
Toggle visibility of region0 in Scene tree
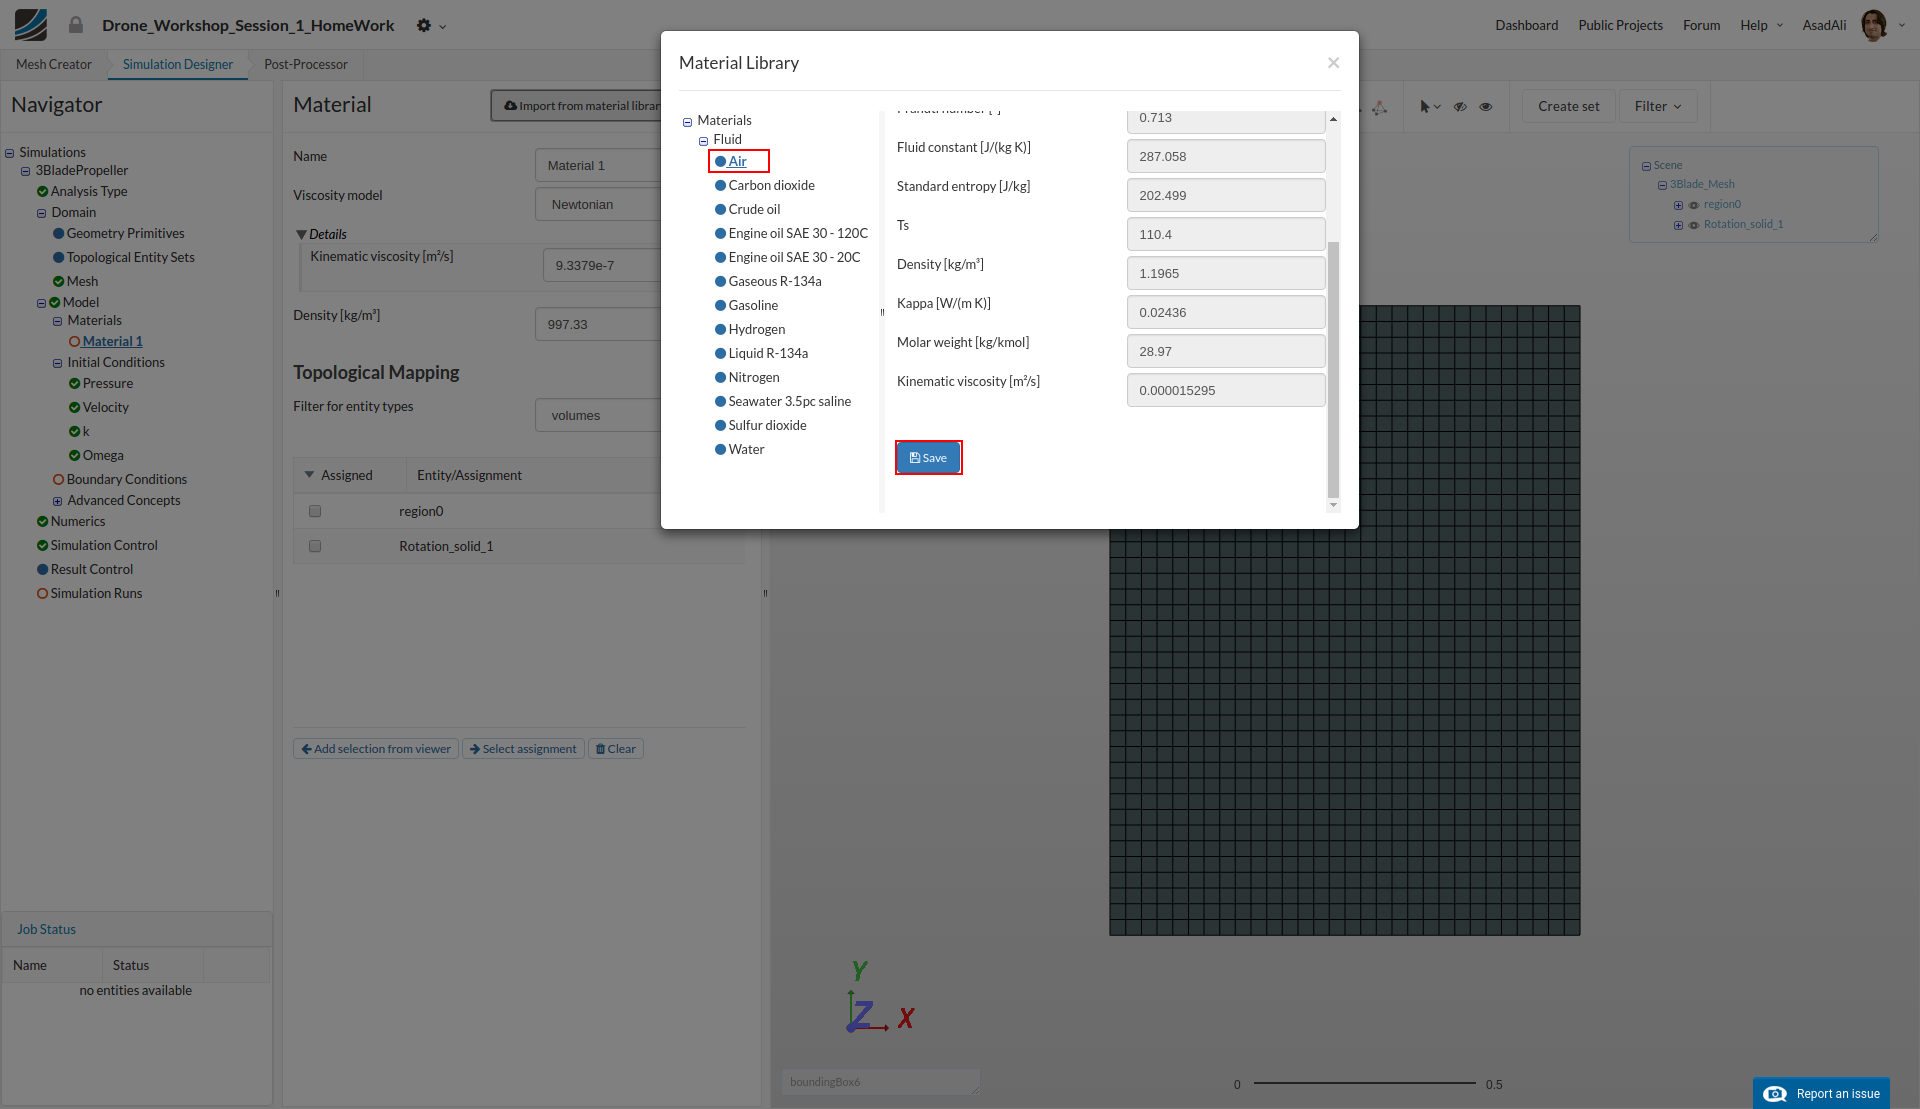pos(1694,205)
